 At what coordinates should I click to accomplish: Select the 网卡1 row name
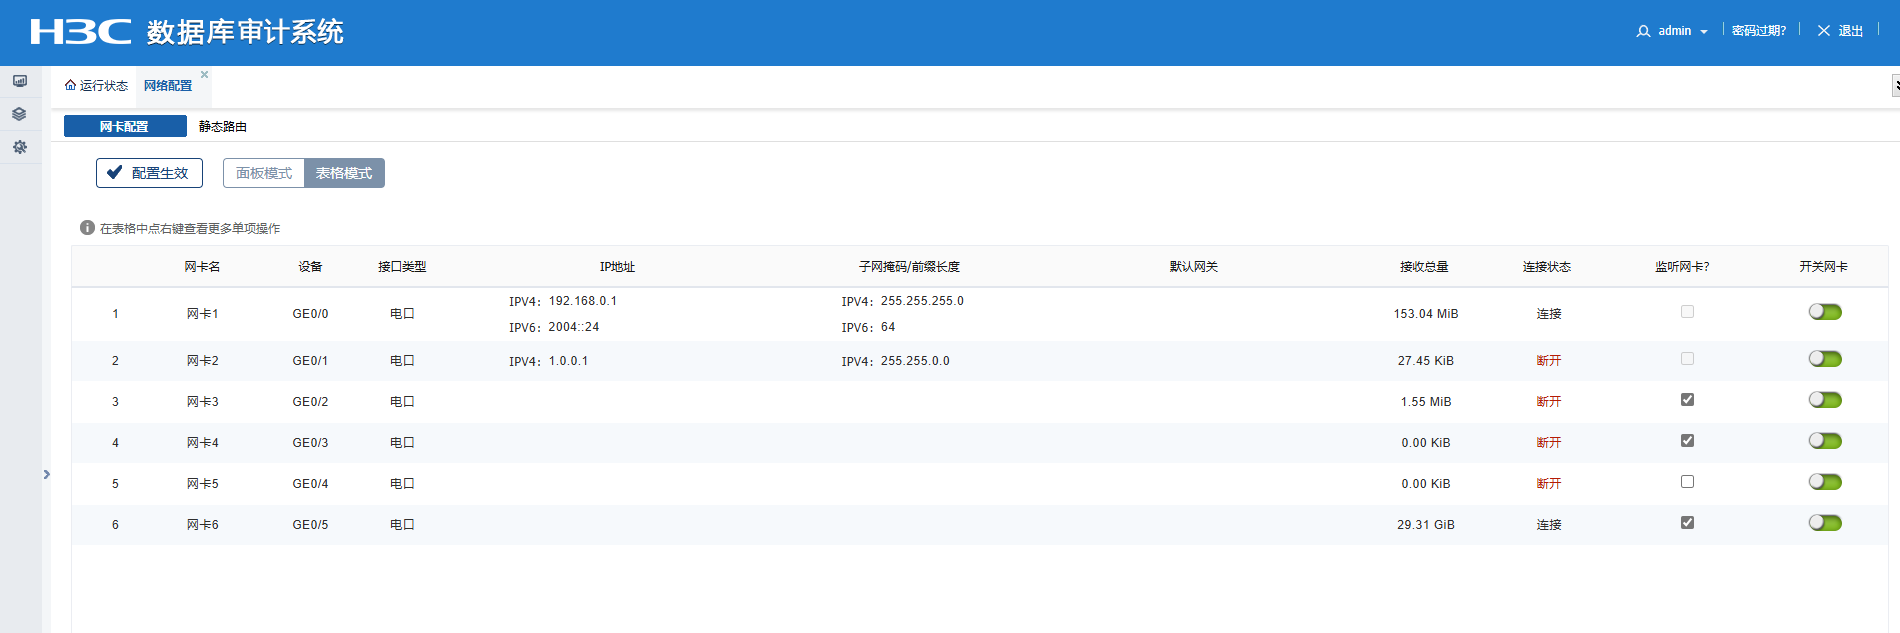pos(202,314)
